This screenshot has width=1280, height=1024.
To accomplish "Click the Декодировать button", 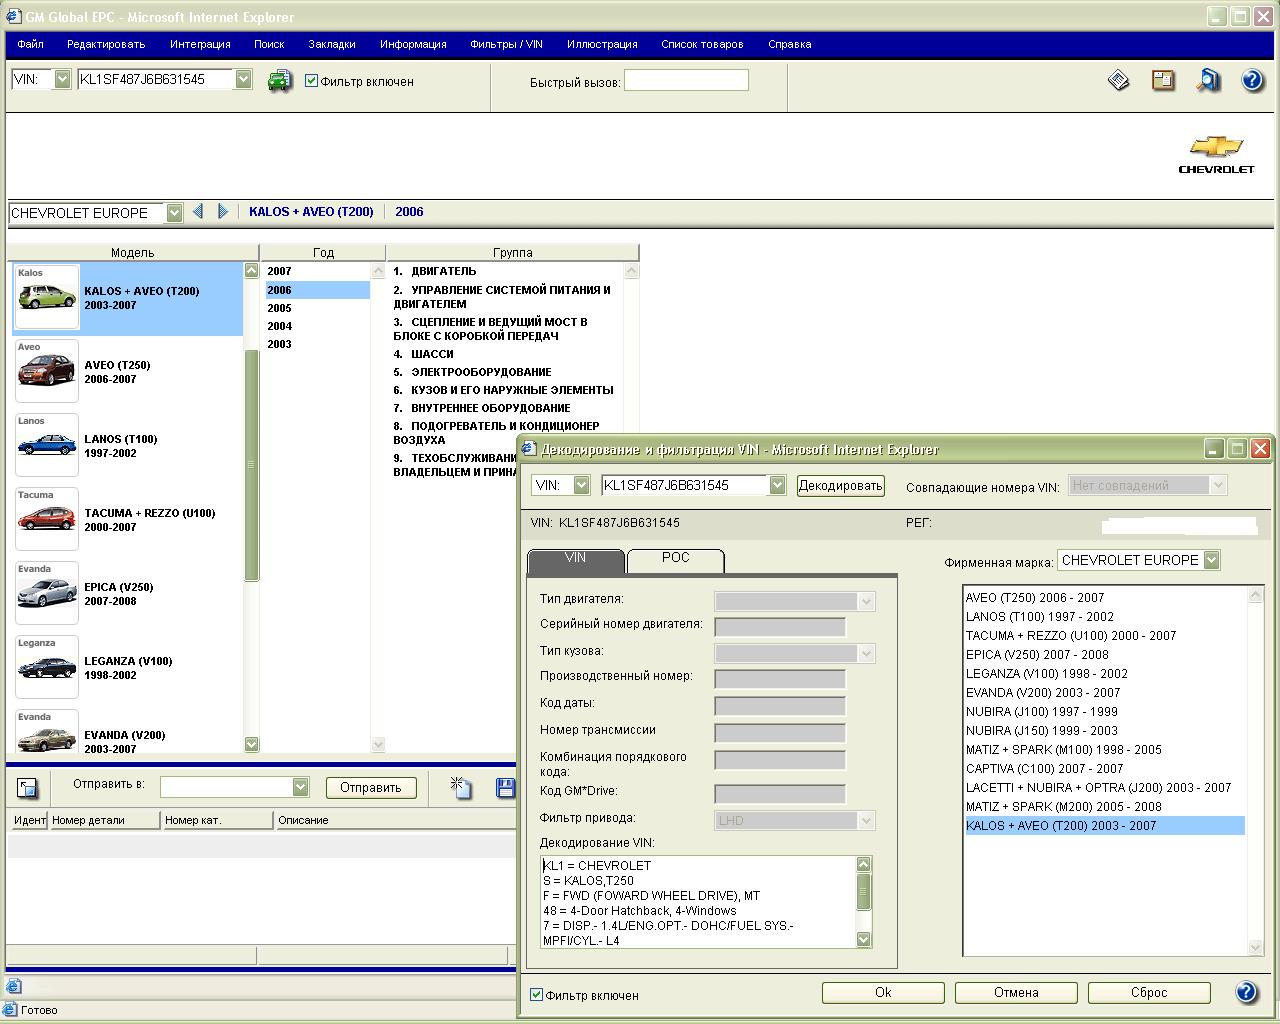I will point(841,486).
